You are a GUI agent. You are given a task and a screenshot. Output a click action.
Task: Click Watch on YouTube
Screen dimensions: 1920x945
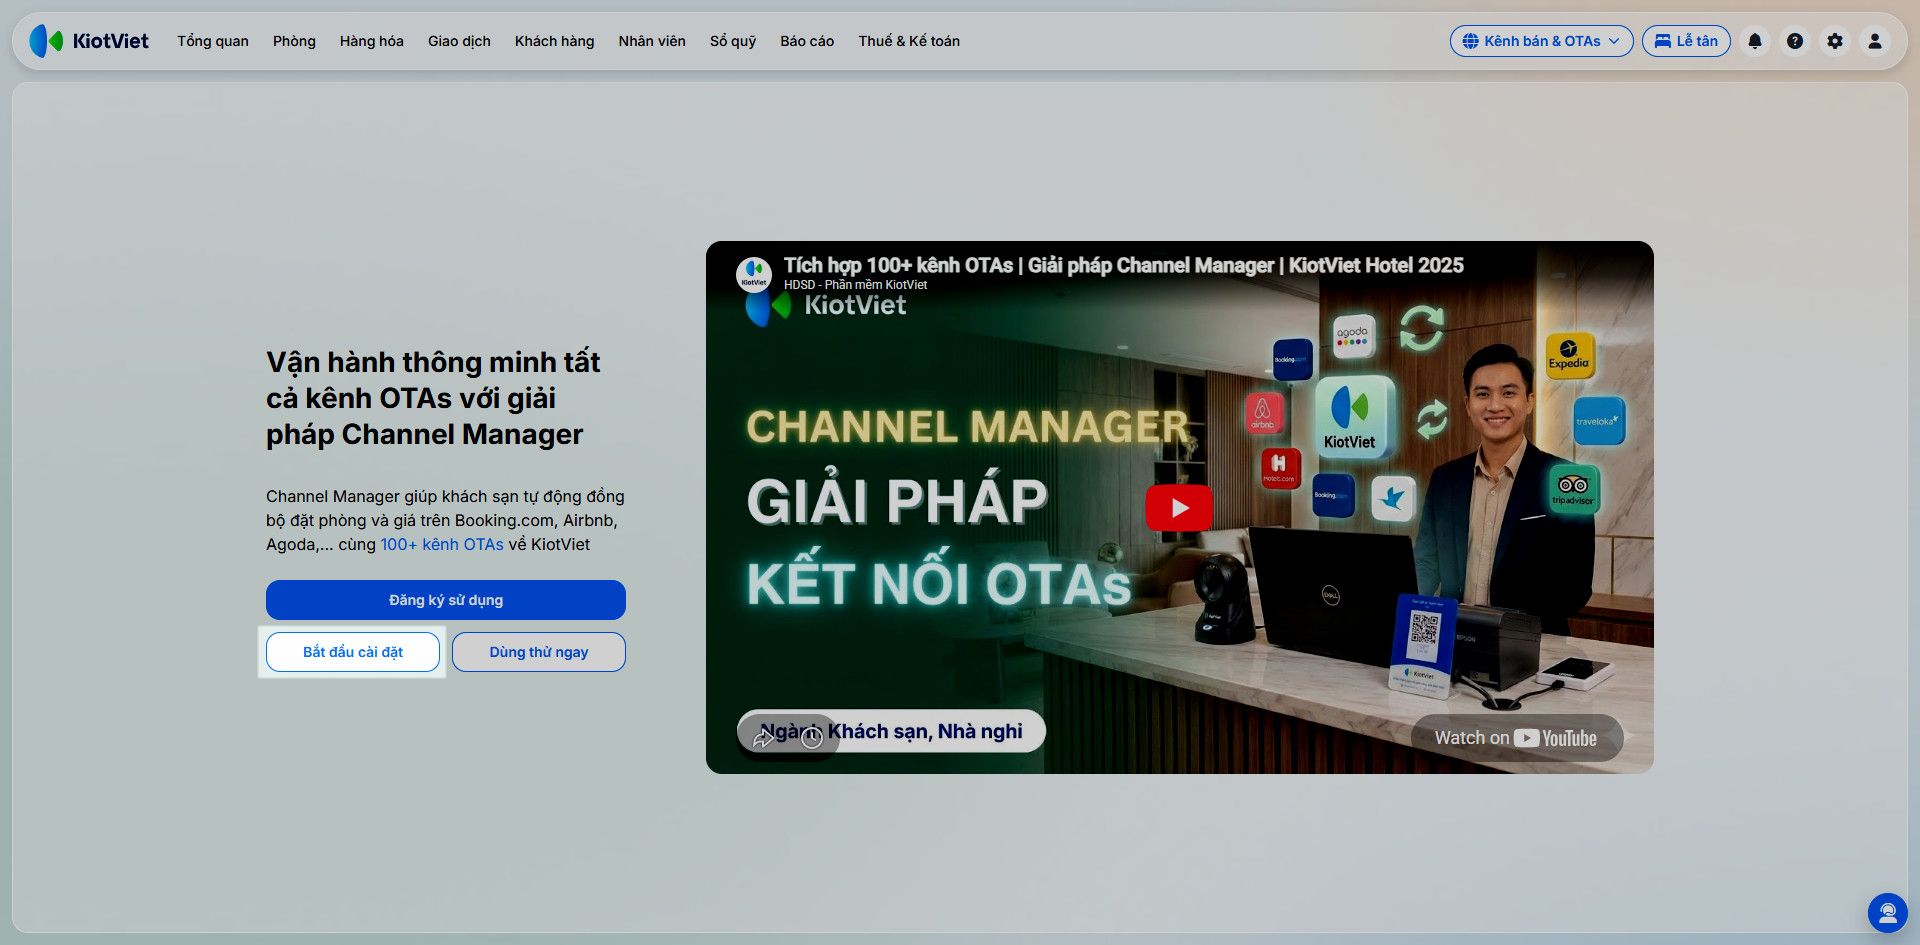tap(1516, 738)
